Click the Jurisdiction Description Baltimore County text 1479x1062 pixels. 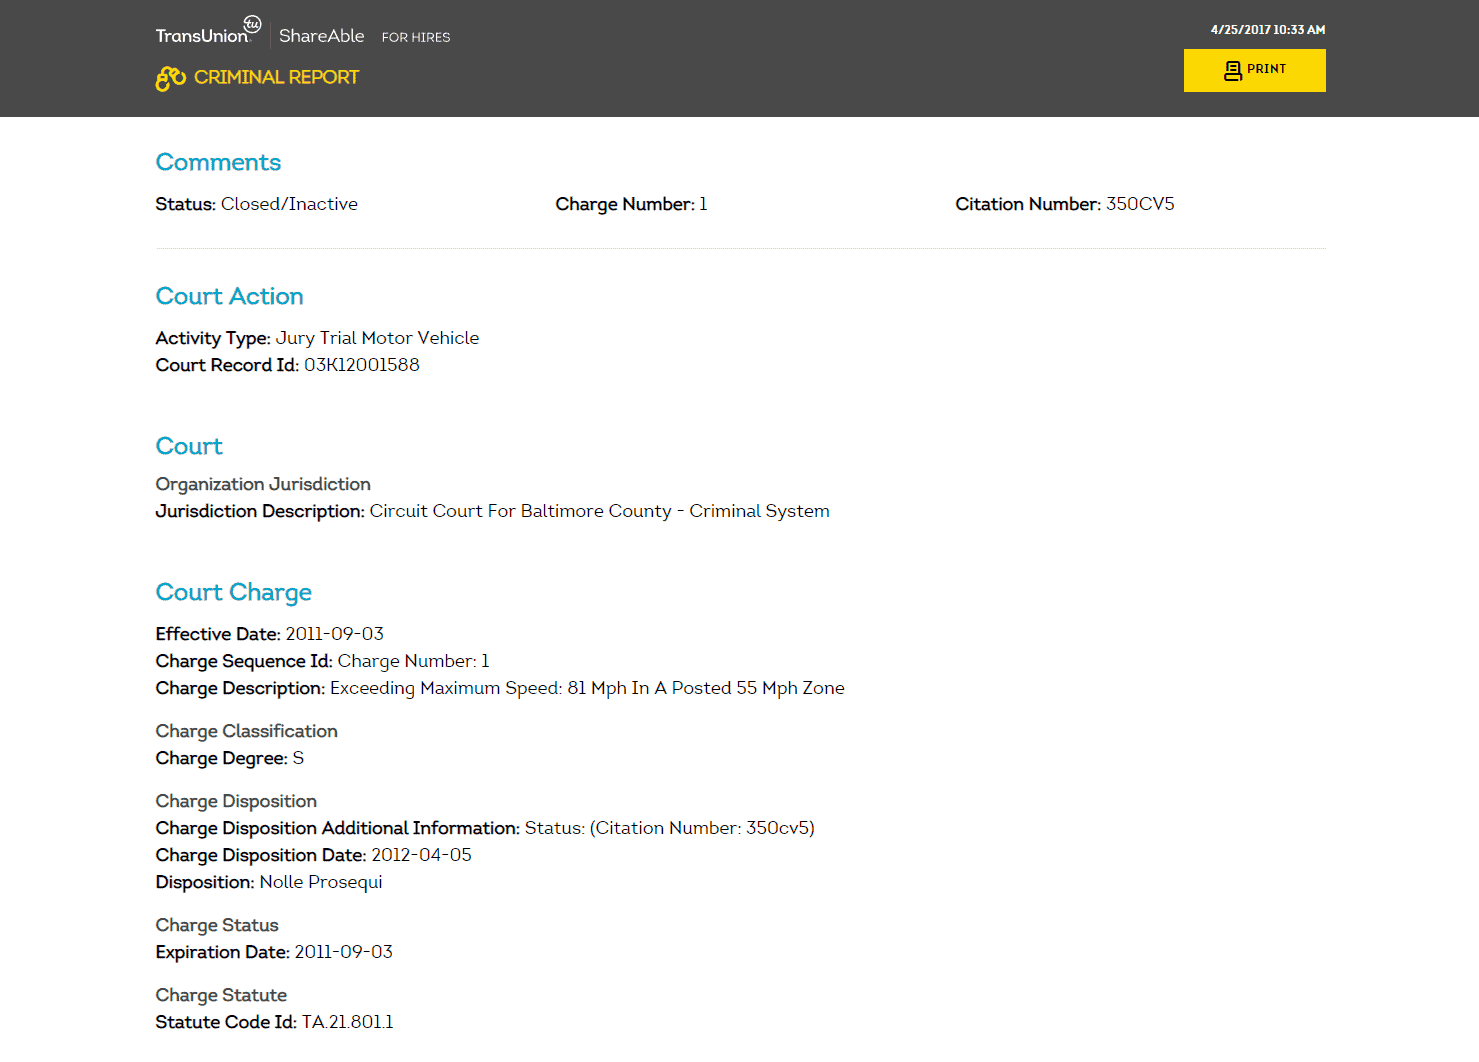pyautogui.click(x=598, y=511)
